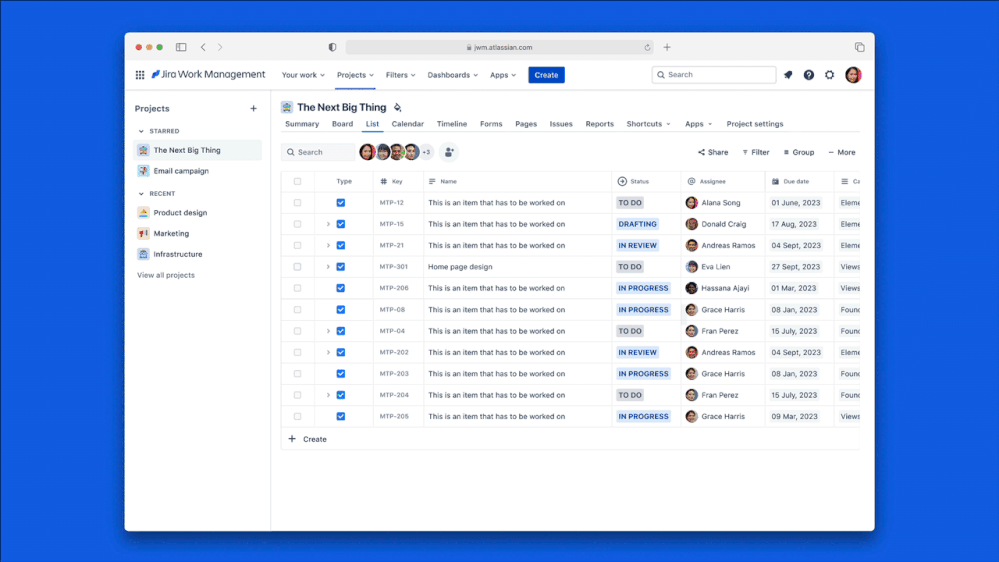Click Eva Lien's assignee avatar

pyautogui.click(x=691, y=267)
